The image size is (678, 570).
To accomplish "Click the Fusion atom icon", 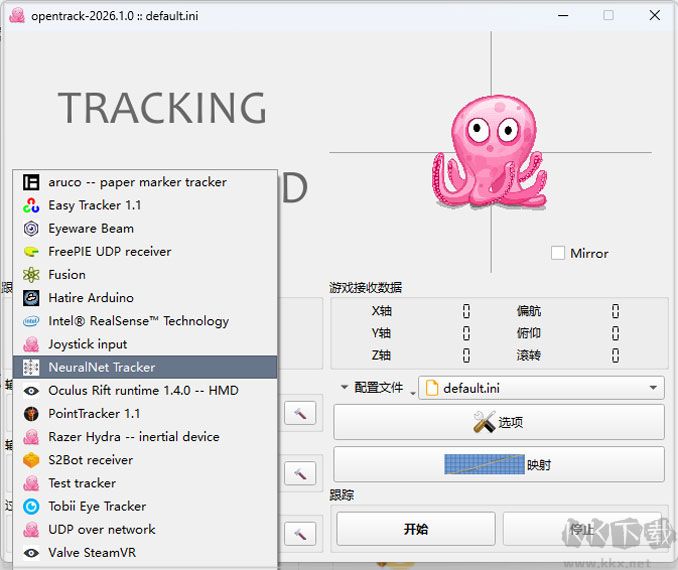I will (31, 275).
